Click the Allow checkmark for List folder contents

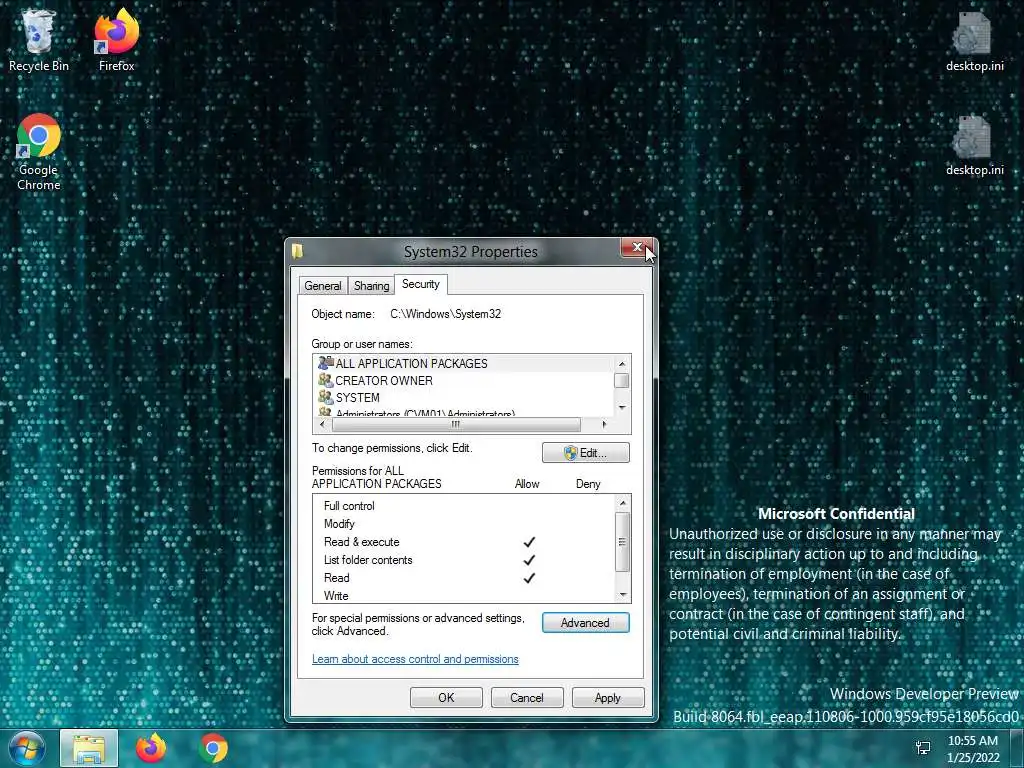(x=529, y=560)
